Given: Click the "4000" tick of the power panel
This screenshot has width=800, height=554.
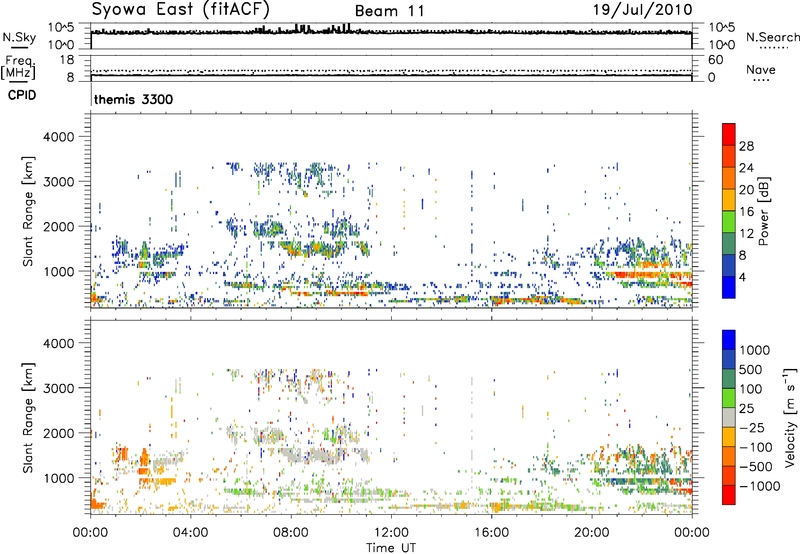Looking at the screenshot, I should [59, 137].
